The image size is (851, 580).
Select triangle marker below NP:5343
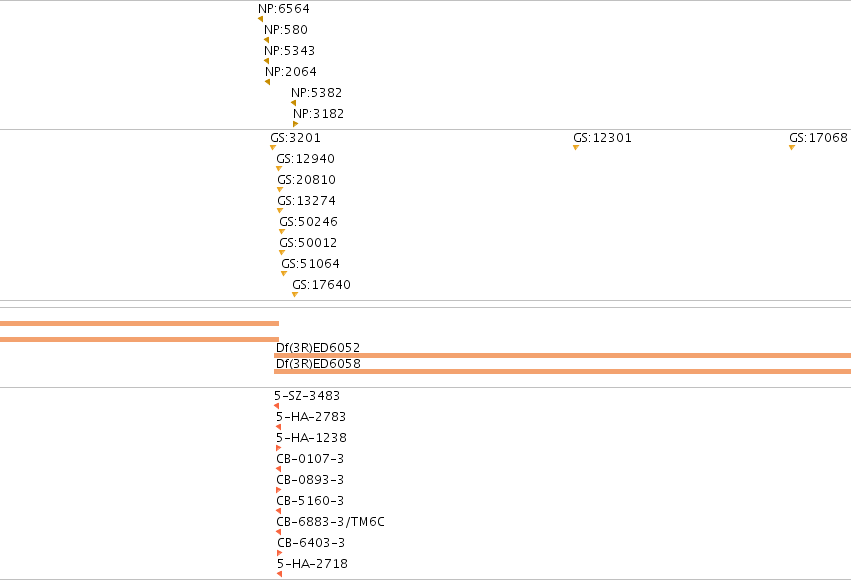[x=266, y=61]
